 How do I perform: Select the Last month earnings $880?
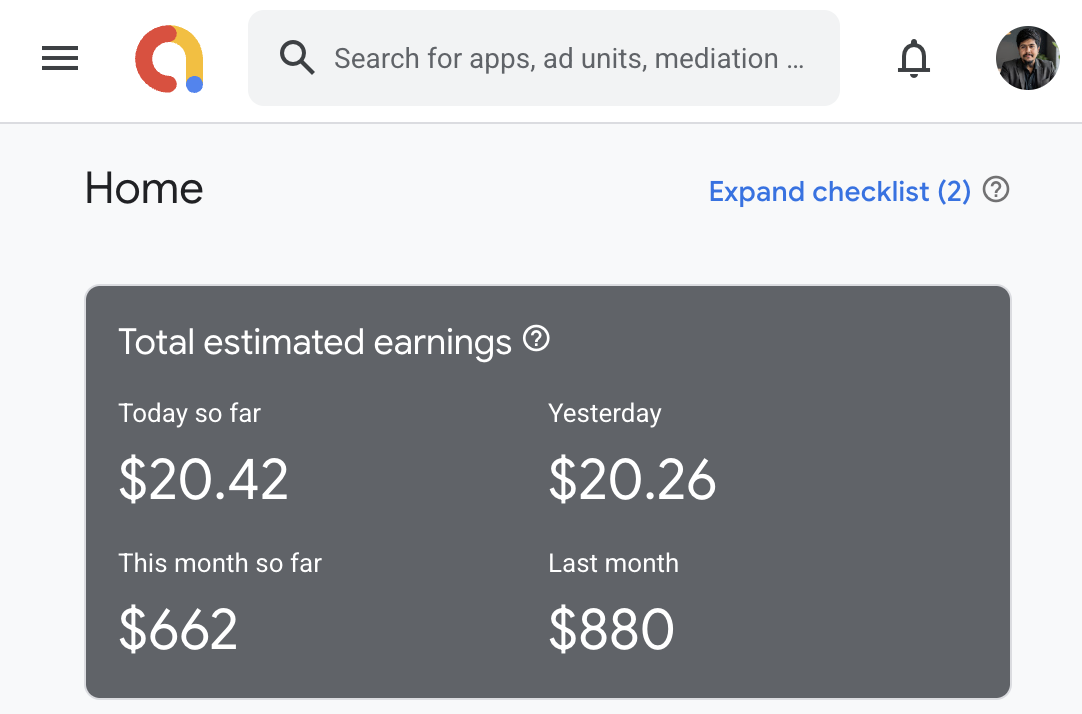pos(611,630)
